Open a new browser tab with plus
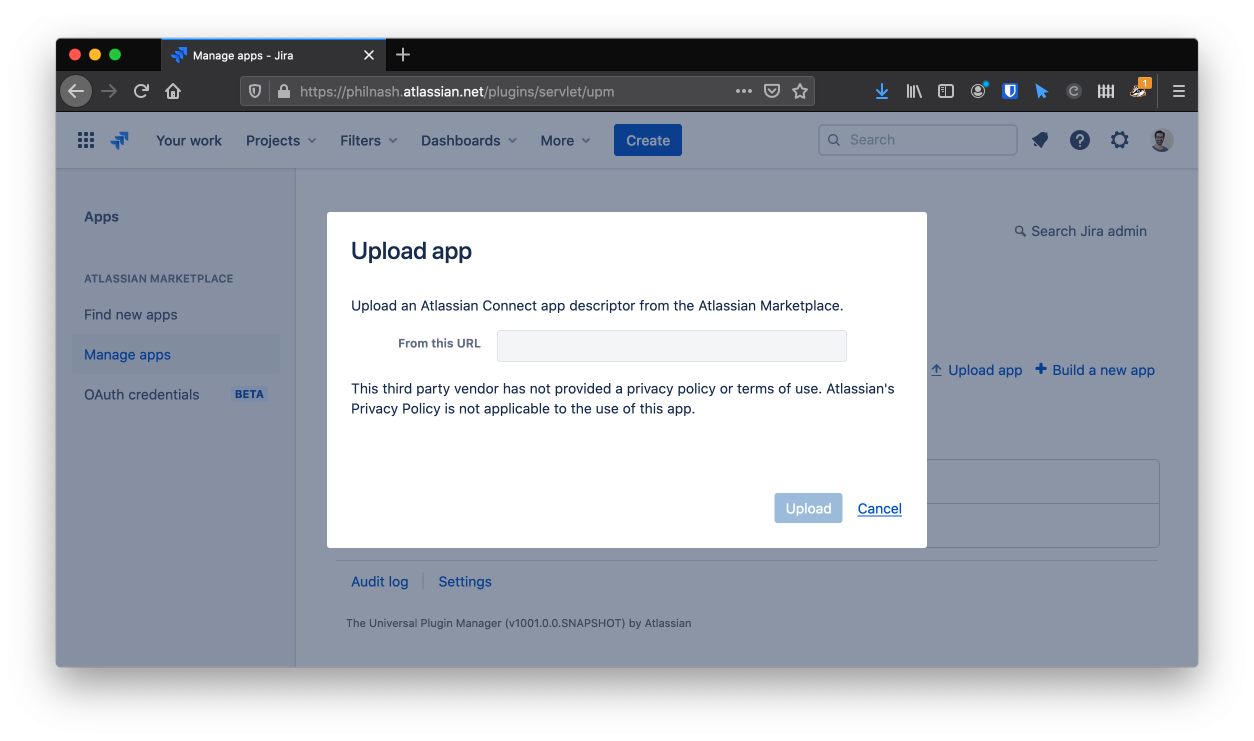 (403, 55)
